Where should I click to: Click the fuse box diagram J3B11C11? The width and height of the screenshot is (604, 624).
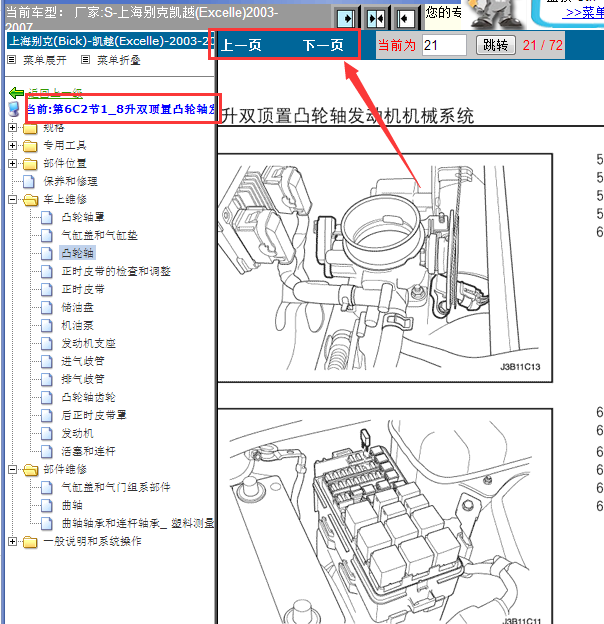tap(385, 516)
